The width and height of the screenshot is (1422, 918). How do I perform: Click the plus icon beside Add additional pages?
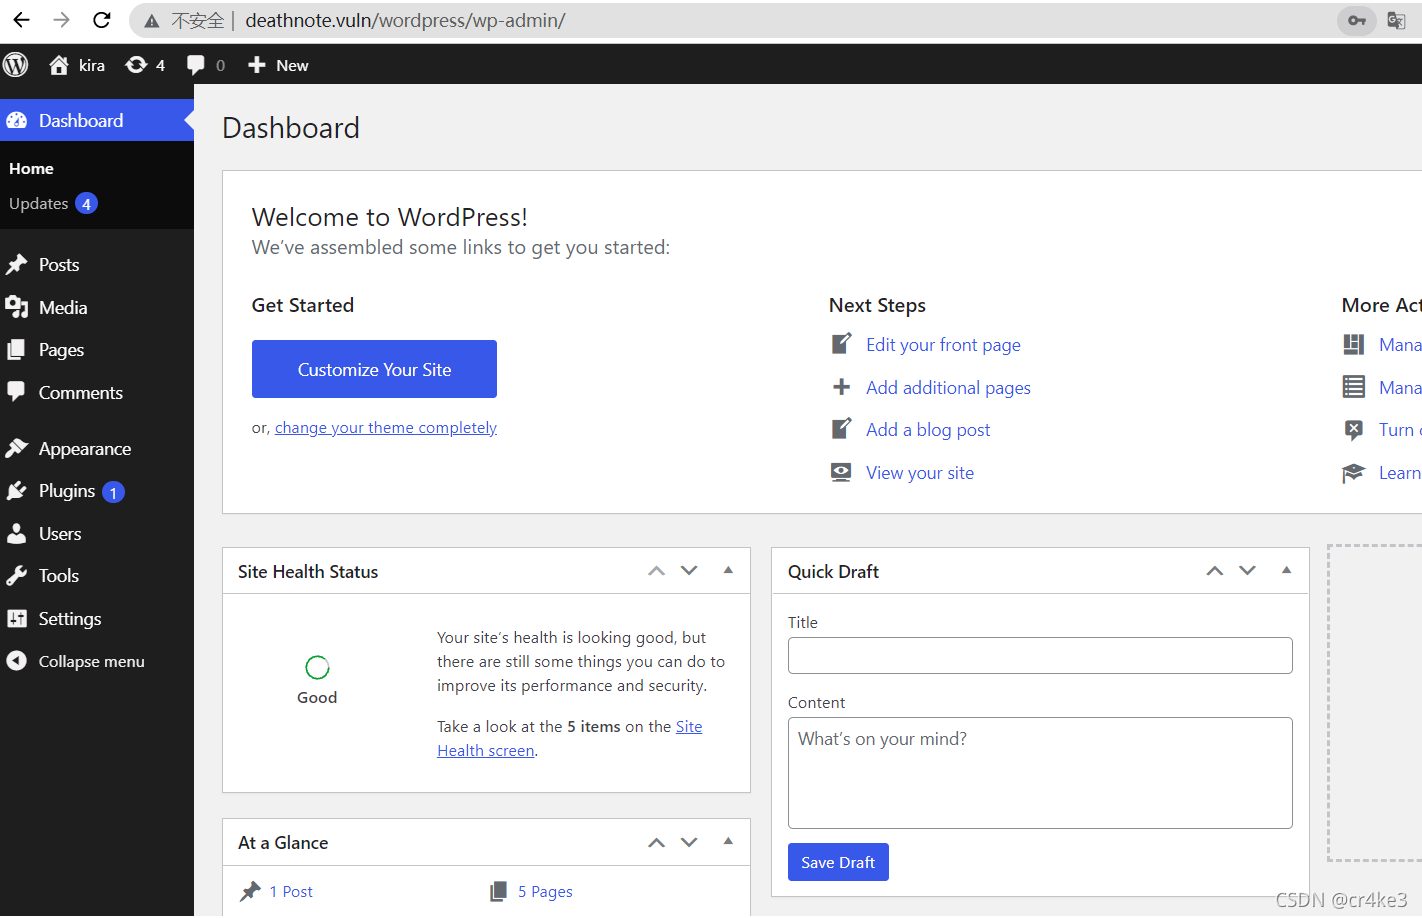click(842, 387)
